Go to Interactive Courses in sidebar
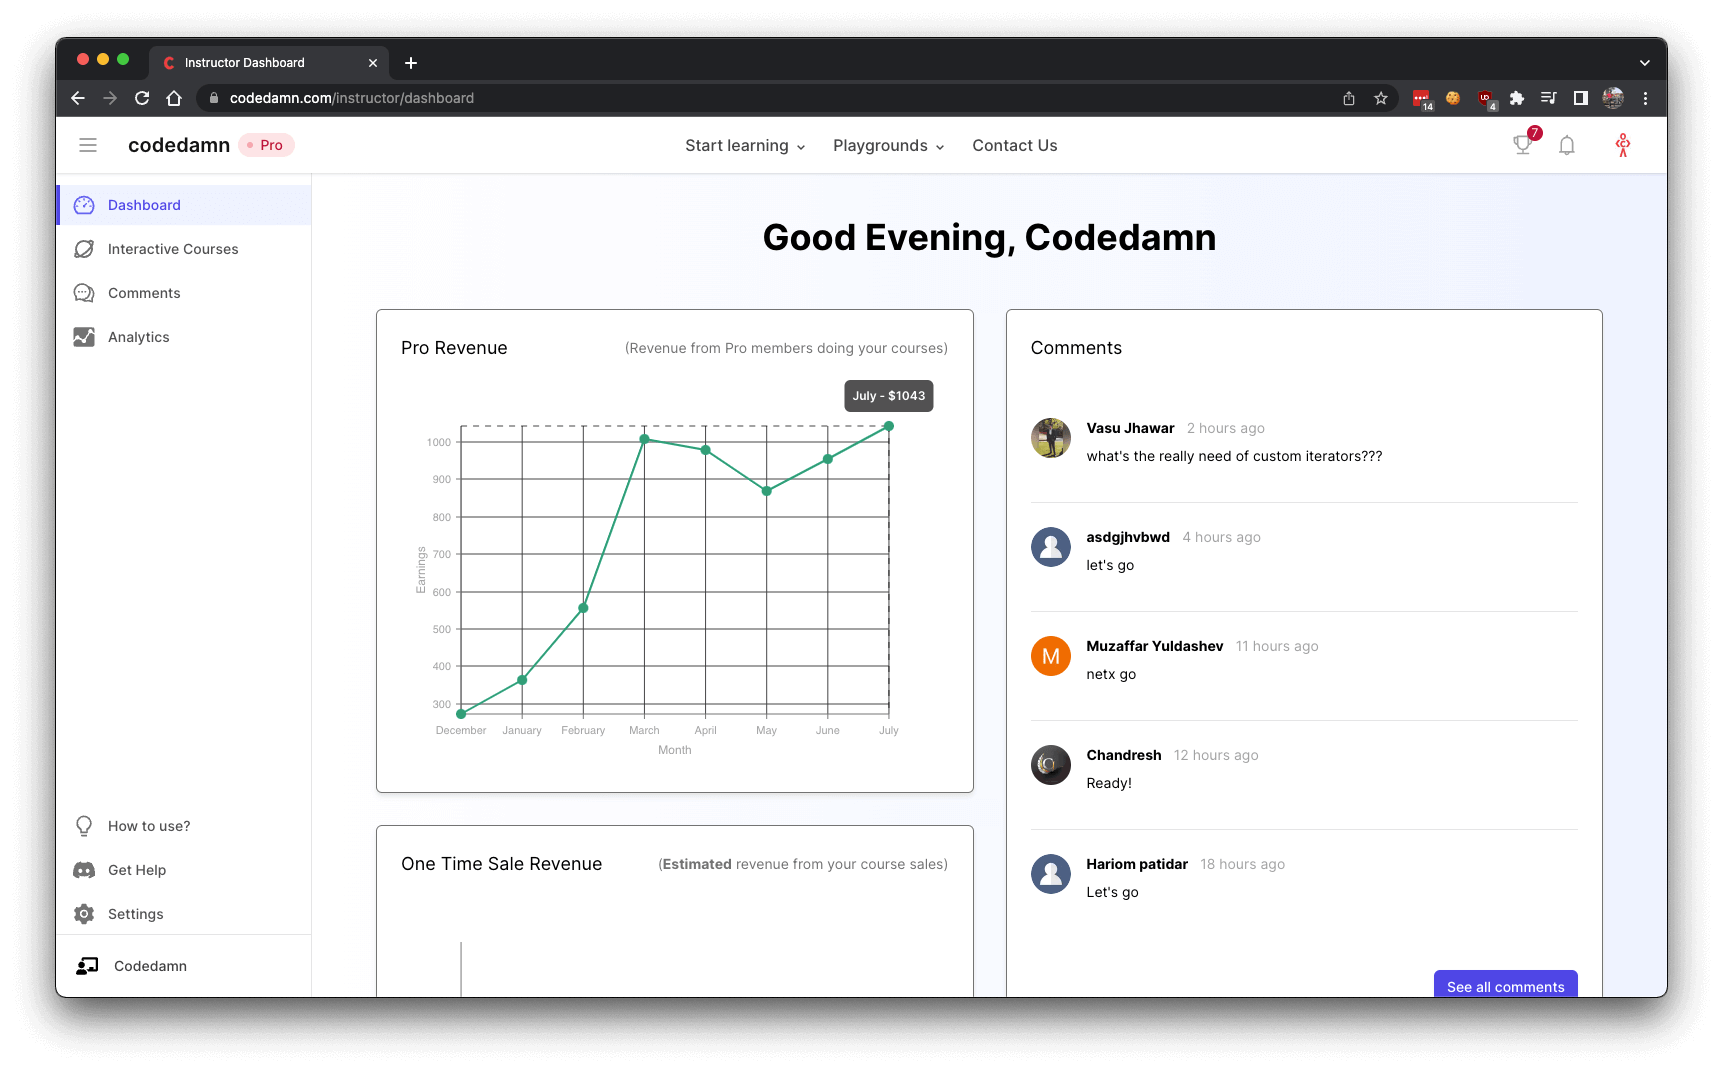 [x=173, y=249]
